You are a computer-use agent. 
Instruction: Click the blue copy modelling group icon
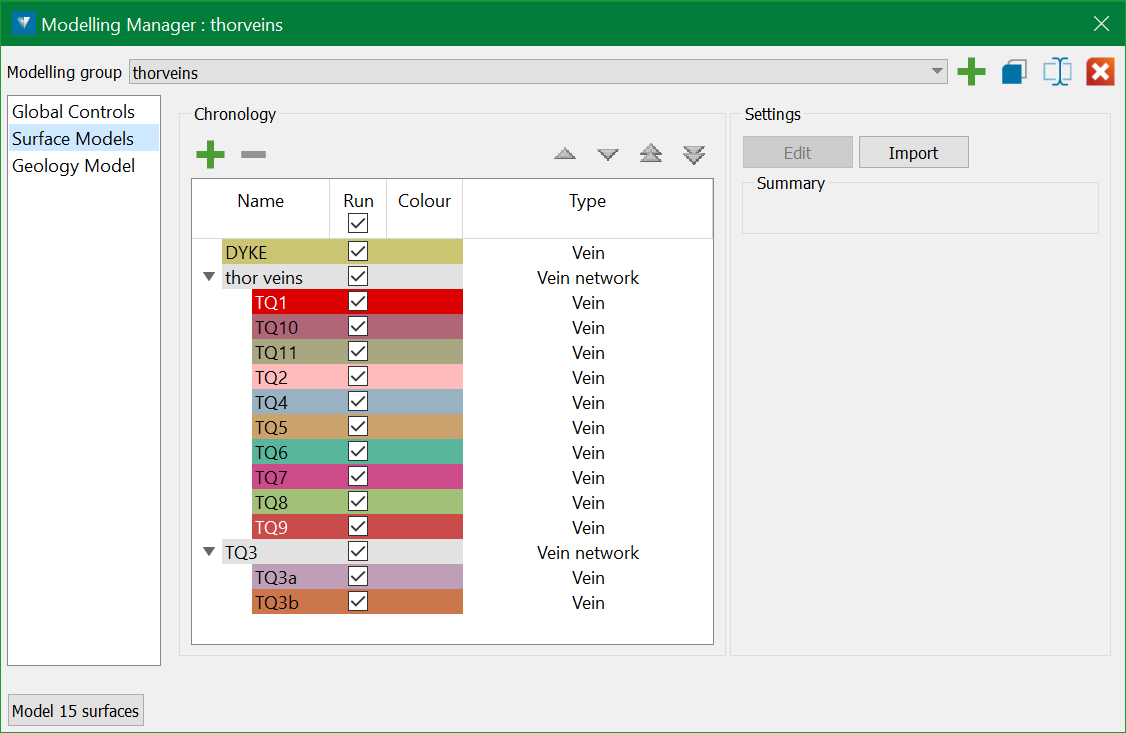1014,72
